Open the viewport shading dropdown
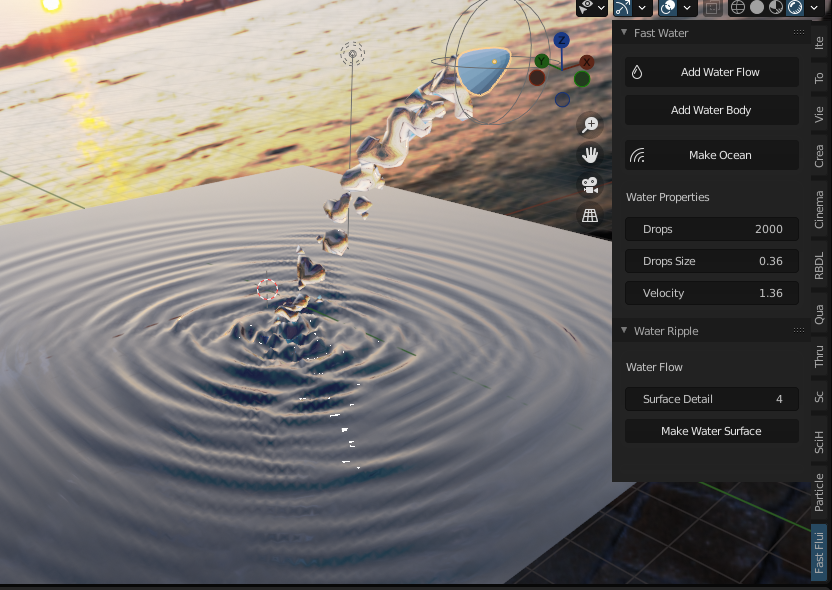This screenshot has height=590, width=832. [814, 7]
